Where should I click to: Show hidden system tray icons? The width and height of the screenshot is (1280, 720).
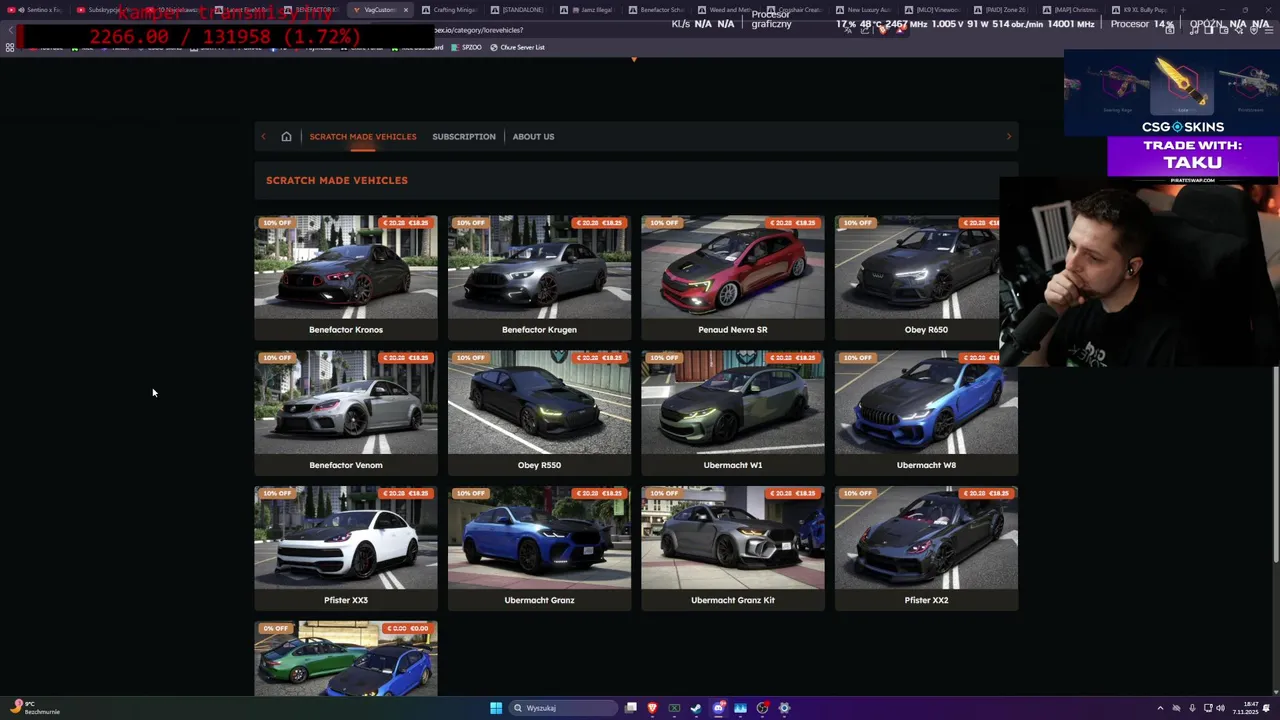(1160, 708)
